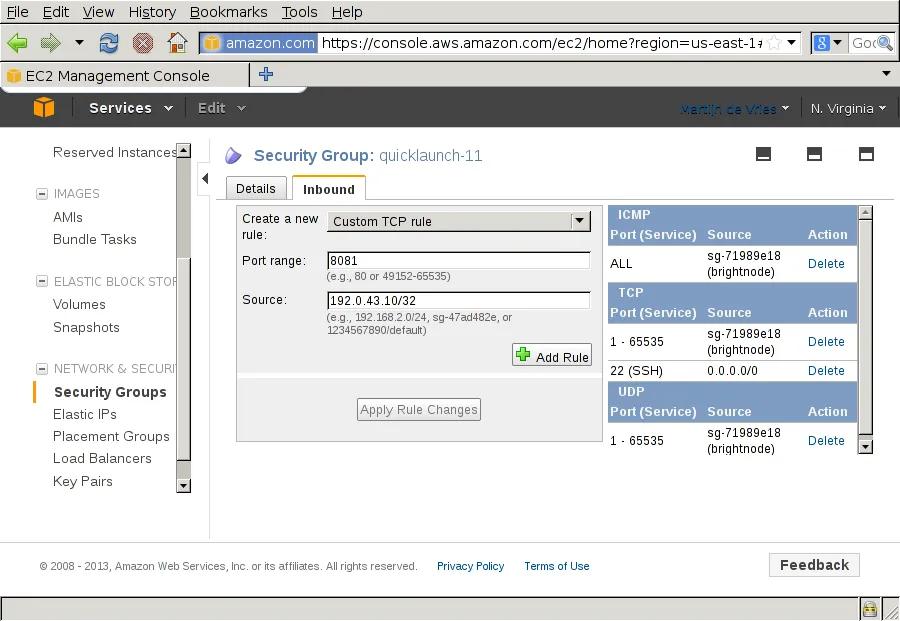Collapse the ELASTIC BLOCK STORE section
Viewport: 900px width, 621px height.
point(42,281)
